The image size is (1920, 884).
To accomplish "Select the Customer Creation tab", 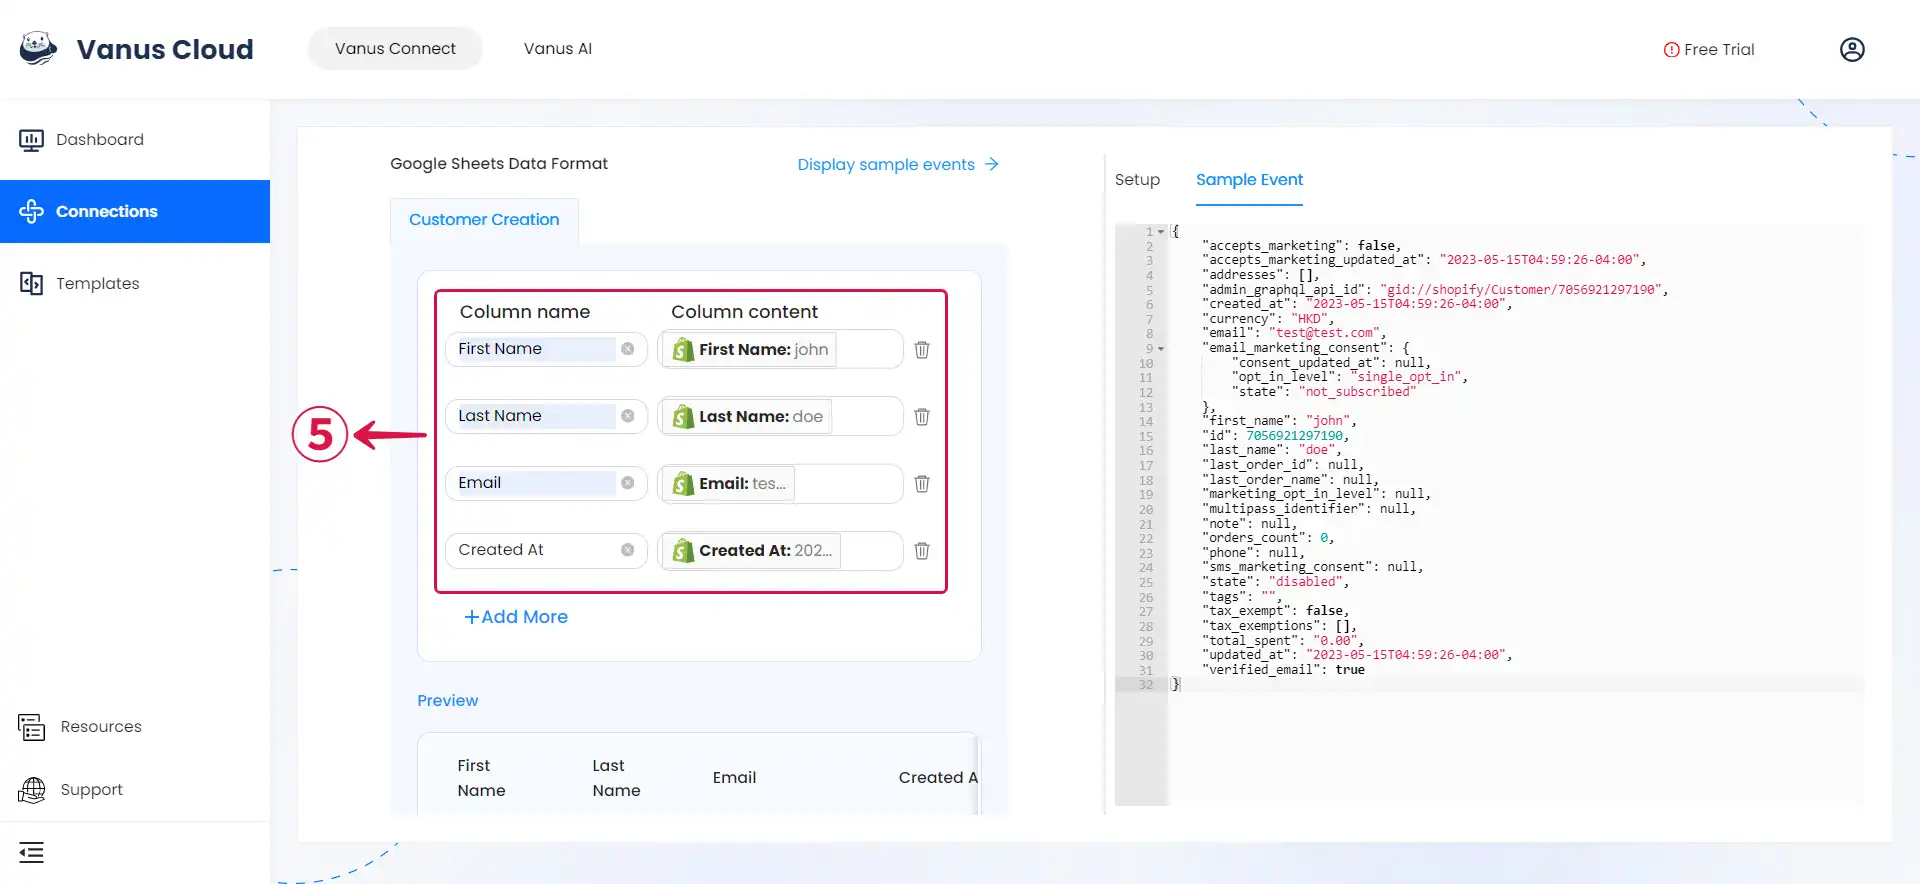I will tap(484, 220).
